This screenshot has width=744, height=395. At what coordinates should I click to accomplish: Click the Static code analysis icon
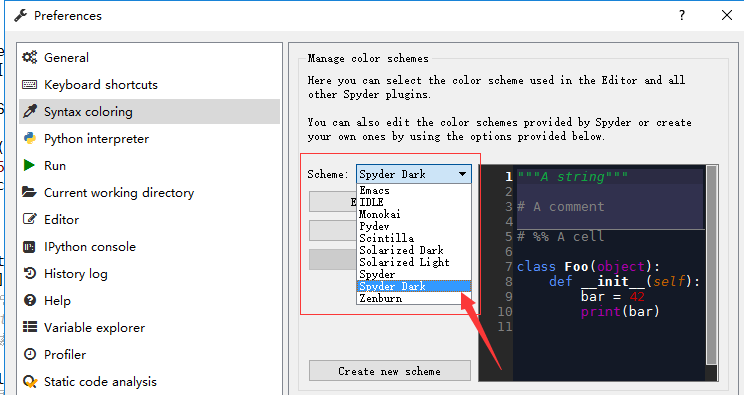click(30, 381)
